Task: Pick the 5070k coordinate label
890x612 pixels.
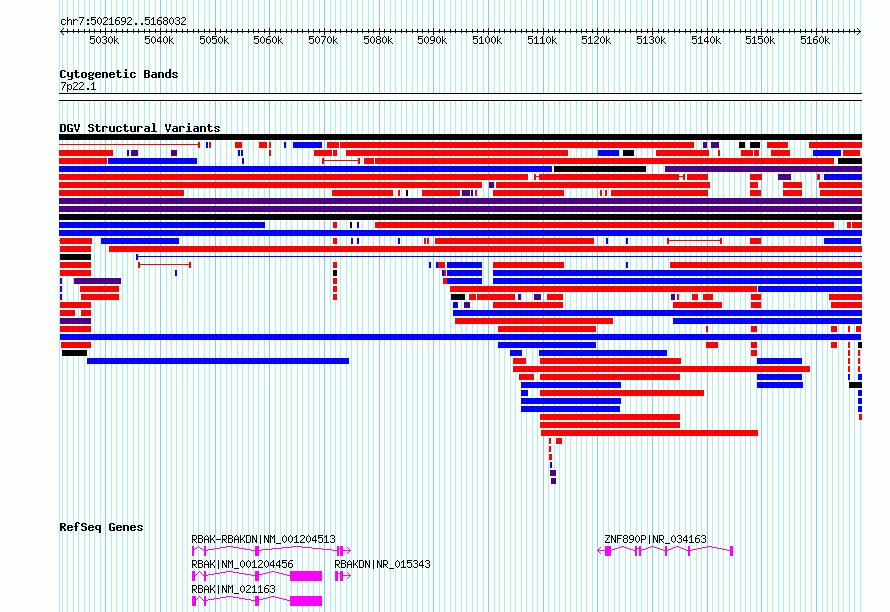Action: [x=323, y=40]
